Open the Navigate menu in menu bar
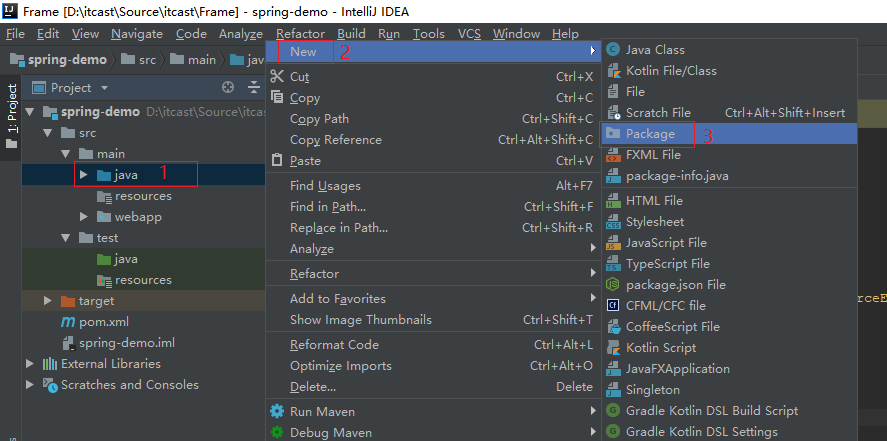This screenshot has height=441, width=887. click(137, 33)
